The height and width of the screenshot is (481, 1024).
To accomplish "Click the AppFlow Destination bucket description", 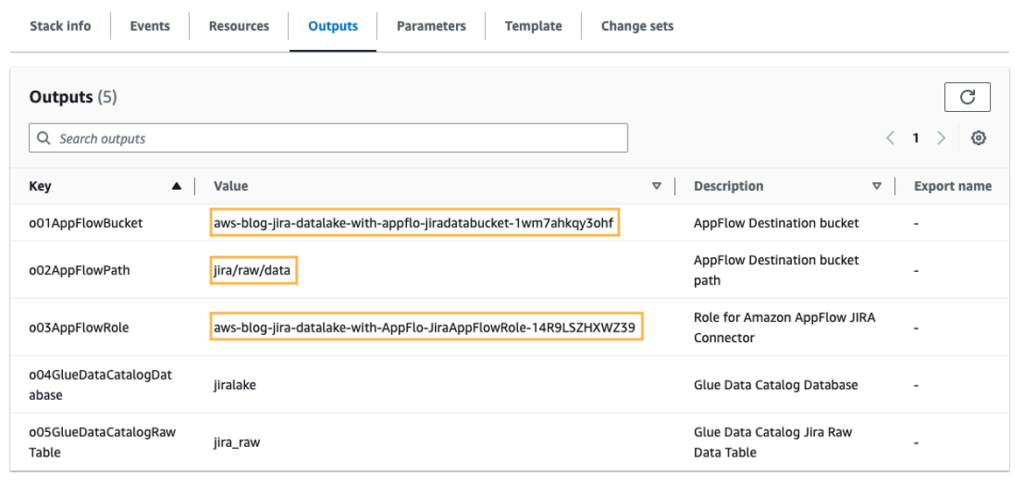I will (x=776, y=223).
